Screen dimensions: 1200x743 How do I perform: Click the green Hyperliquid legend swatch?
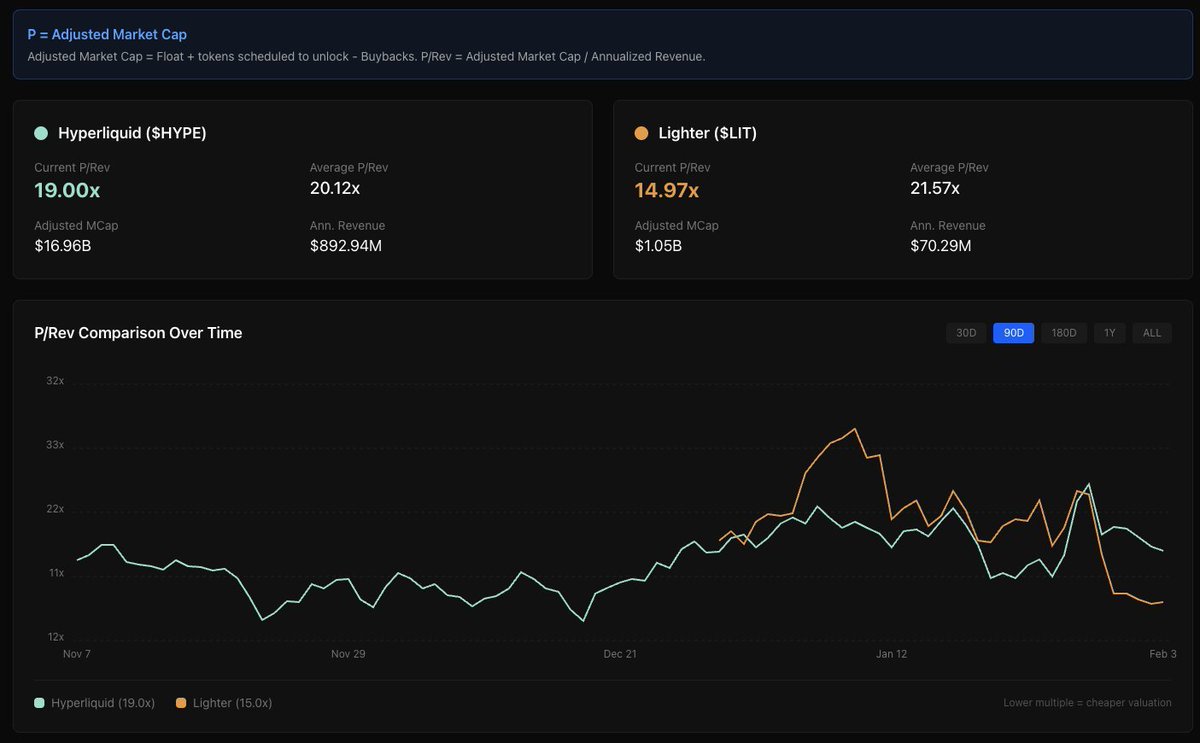point(40,703)
